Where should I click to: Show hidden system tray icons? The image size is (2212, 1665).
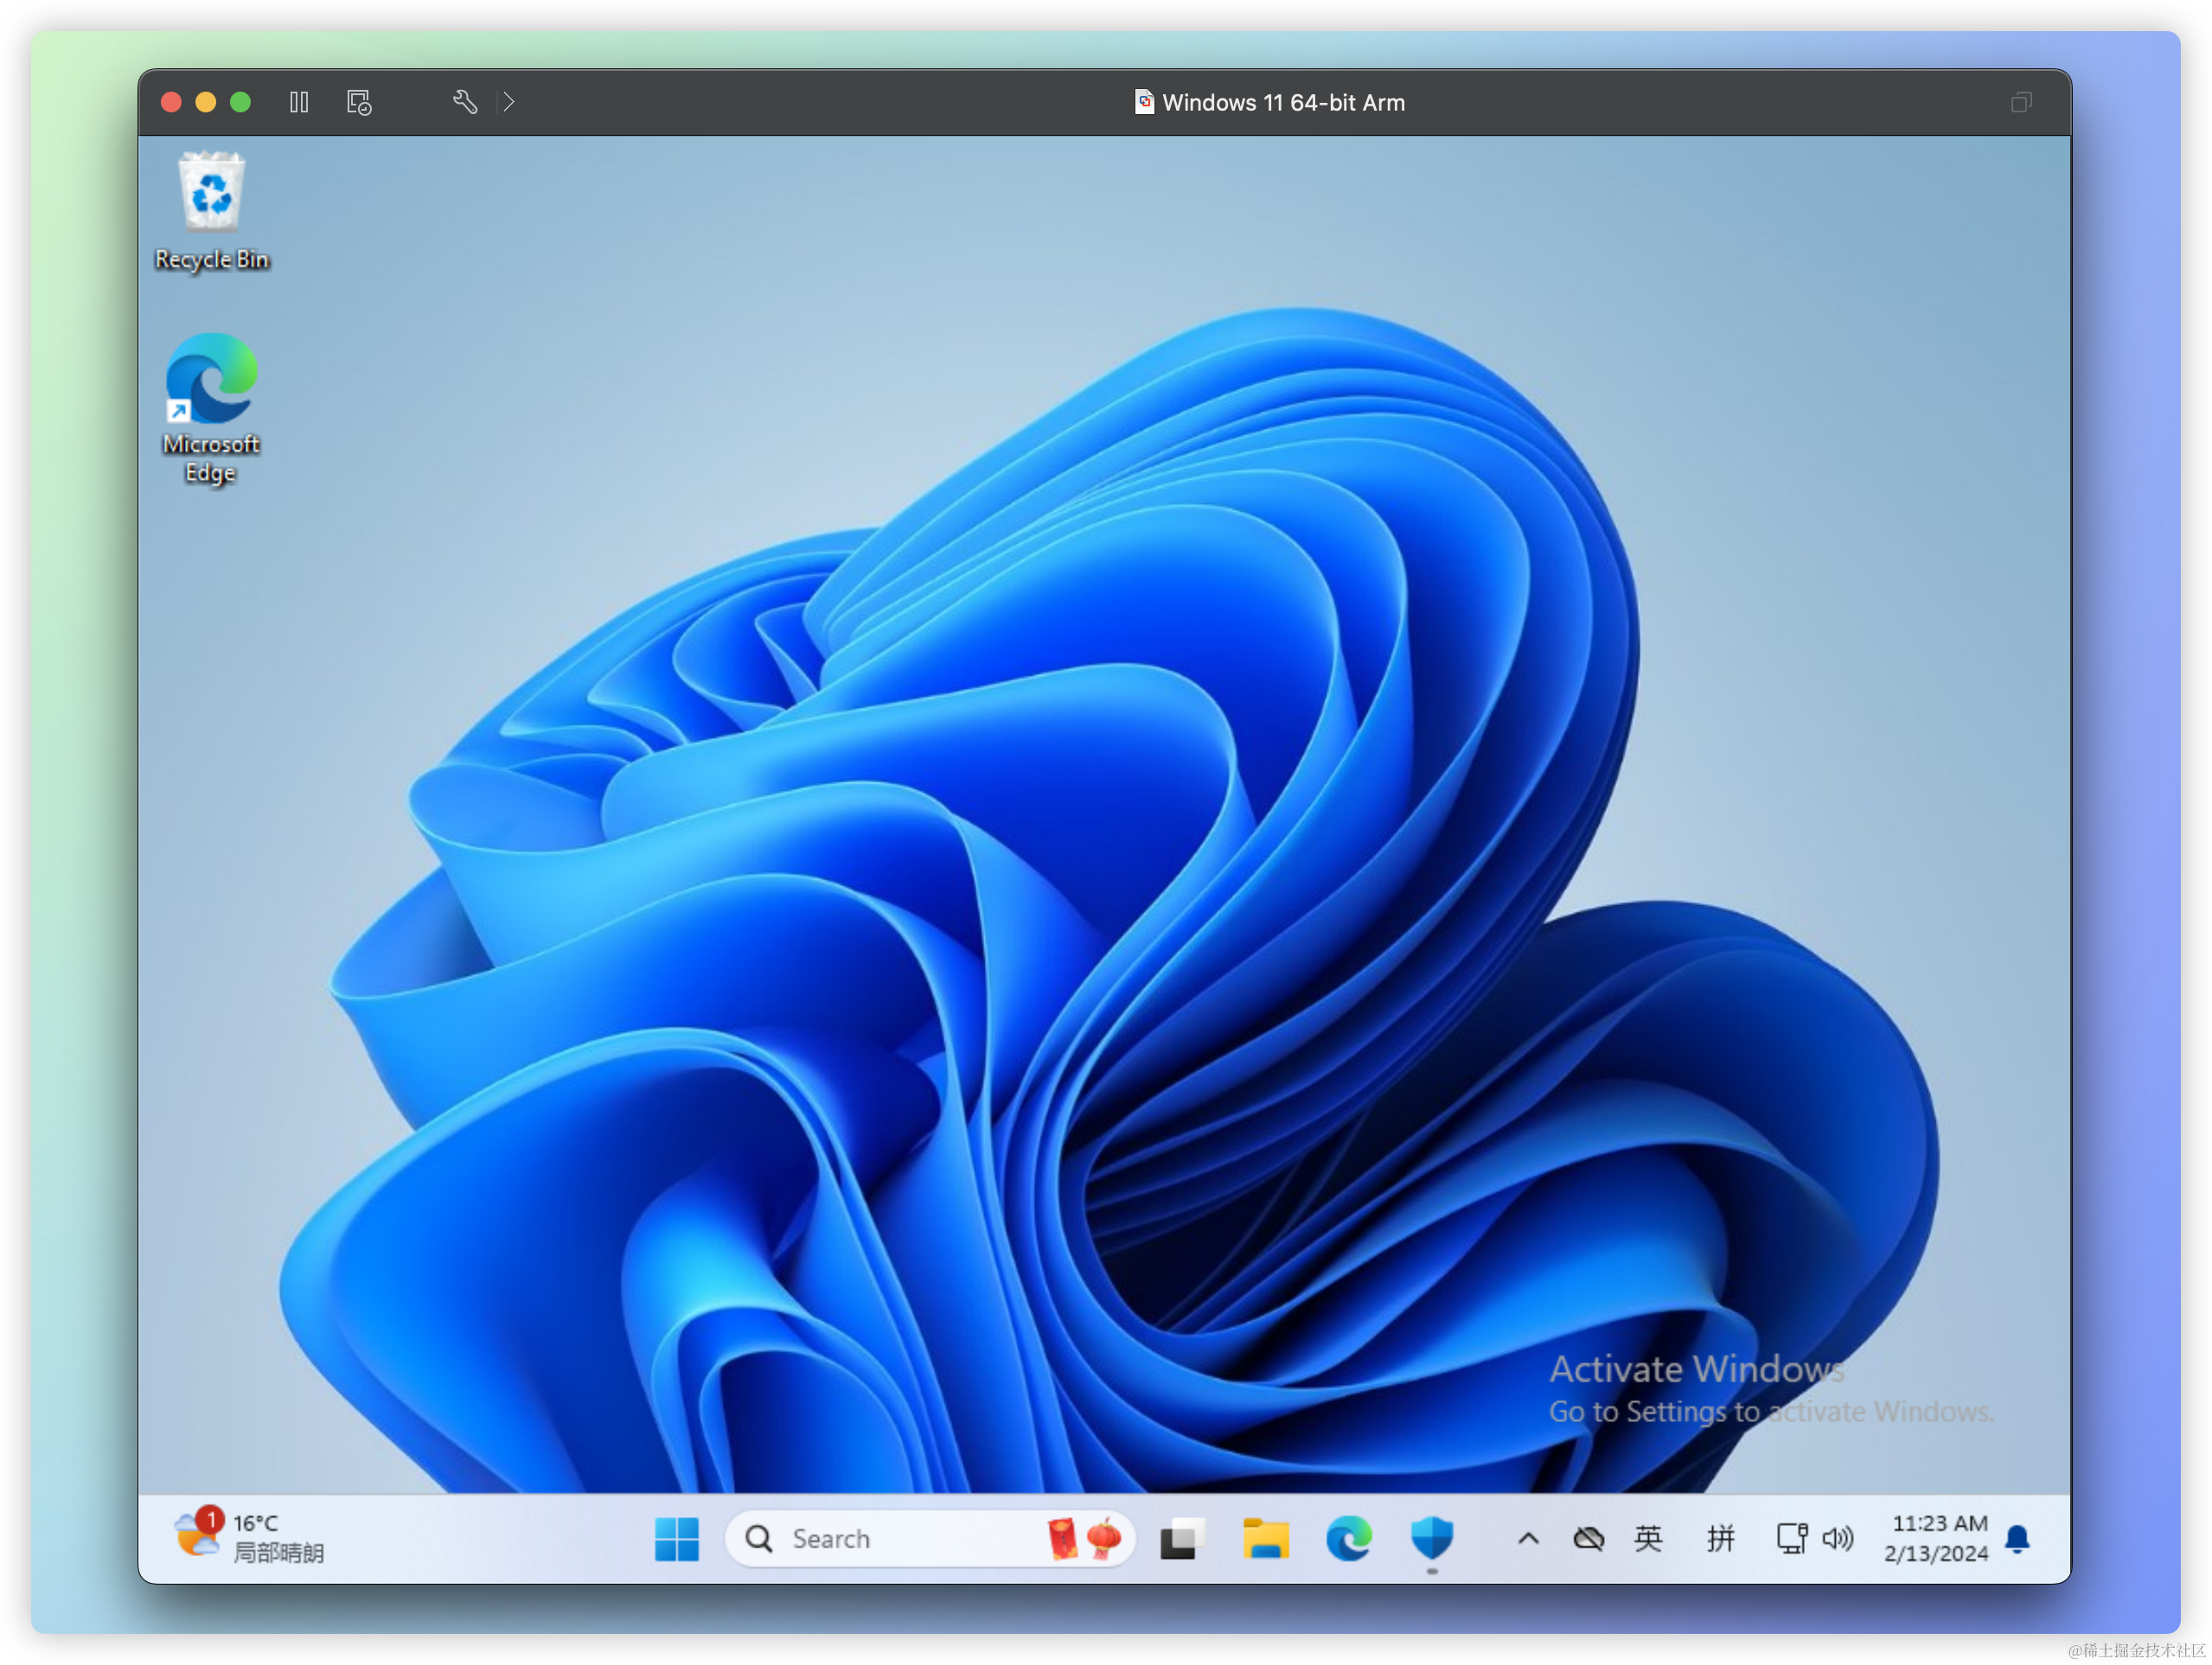click(1527, 1538)
